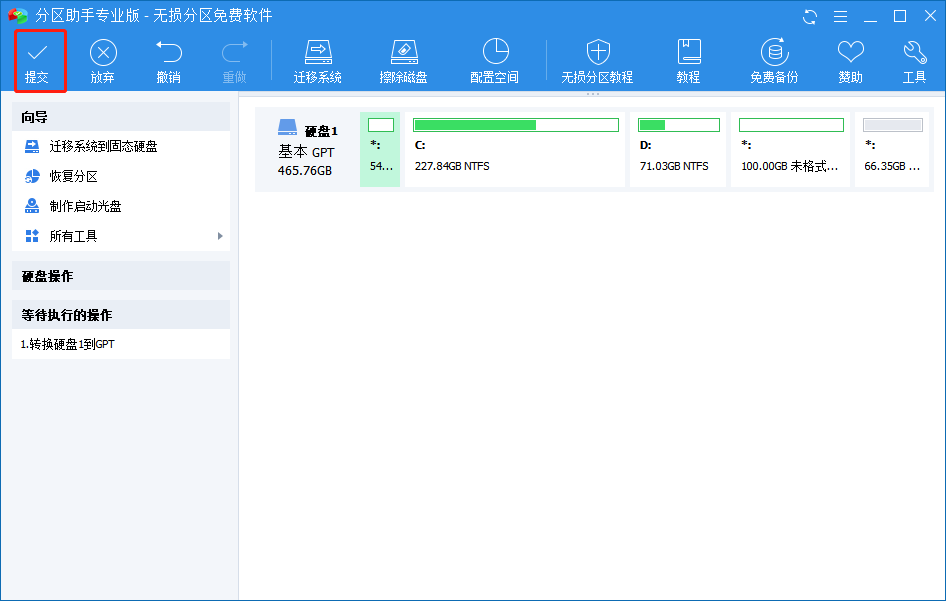The height and width of the screenshot is (601, 946).
Task: Click the 提交 (Apply) checkmark icon
Action: (37, 53)
